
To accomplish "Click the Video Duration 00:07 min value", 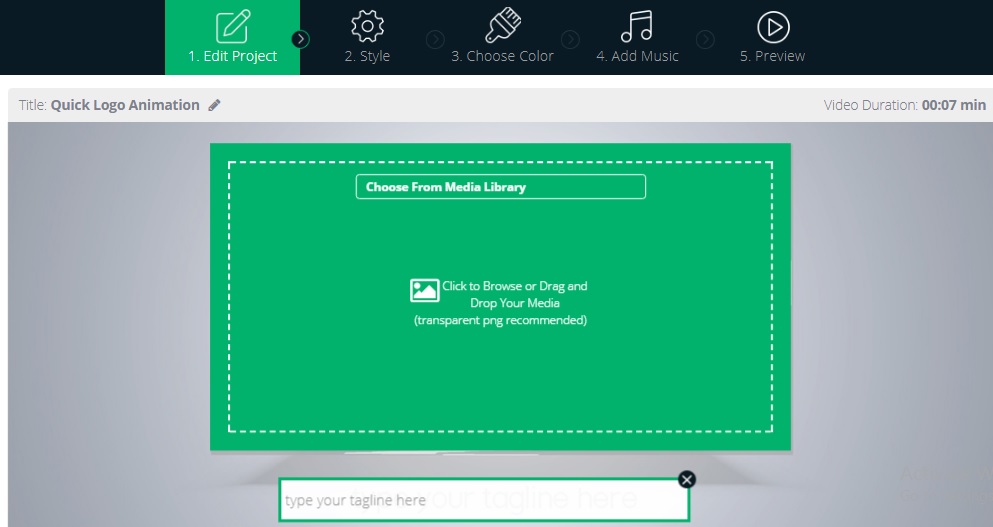I will [x=954, y=105].
